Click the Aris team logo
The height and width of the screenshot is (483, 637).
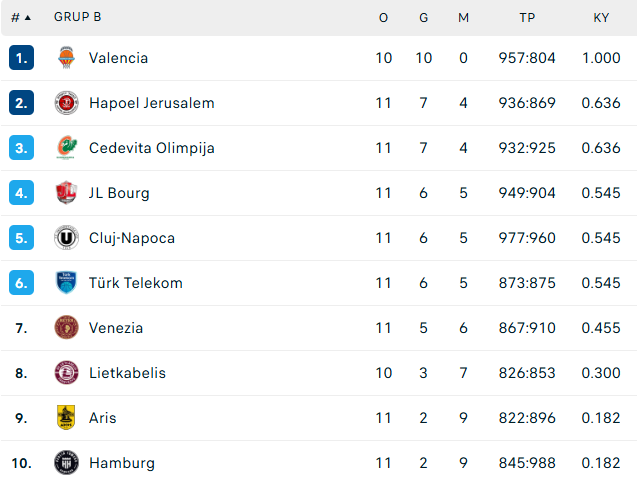point(66,418)
